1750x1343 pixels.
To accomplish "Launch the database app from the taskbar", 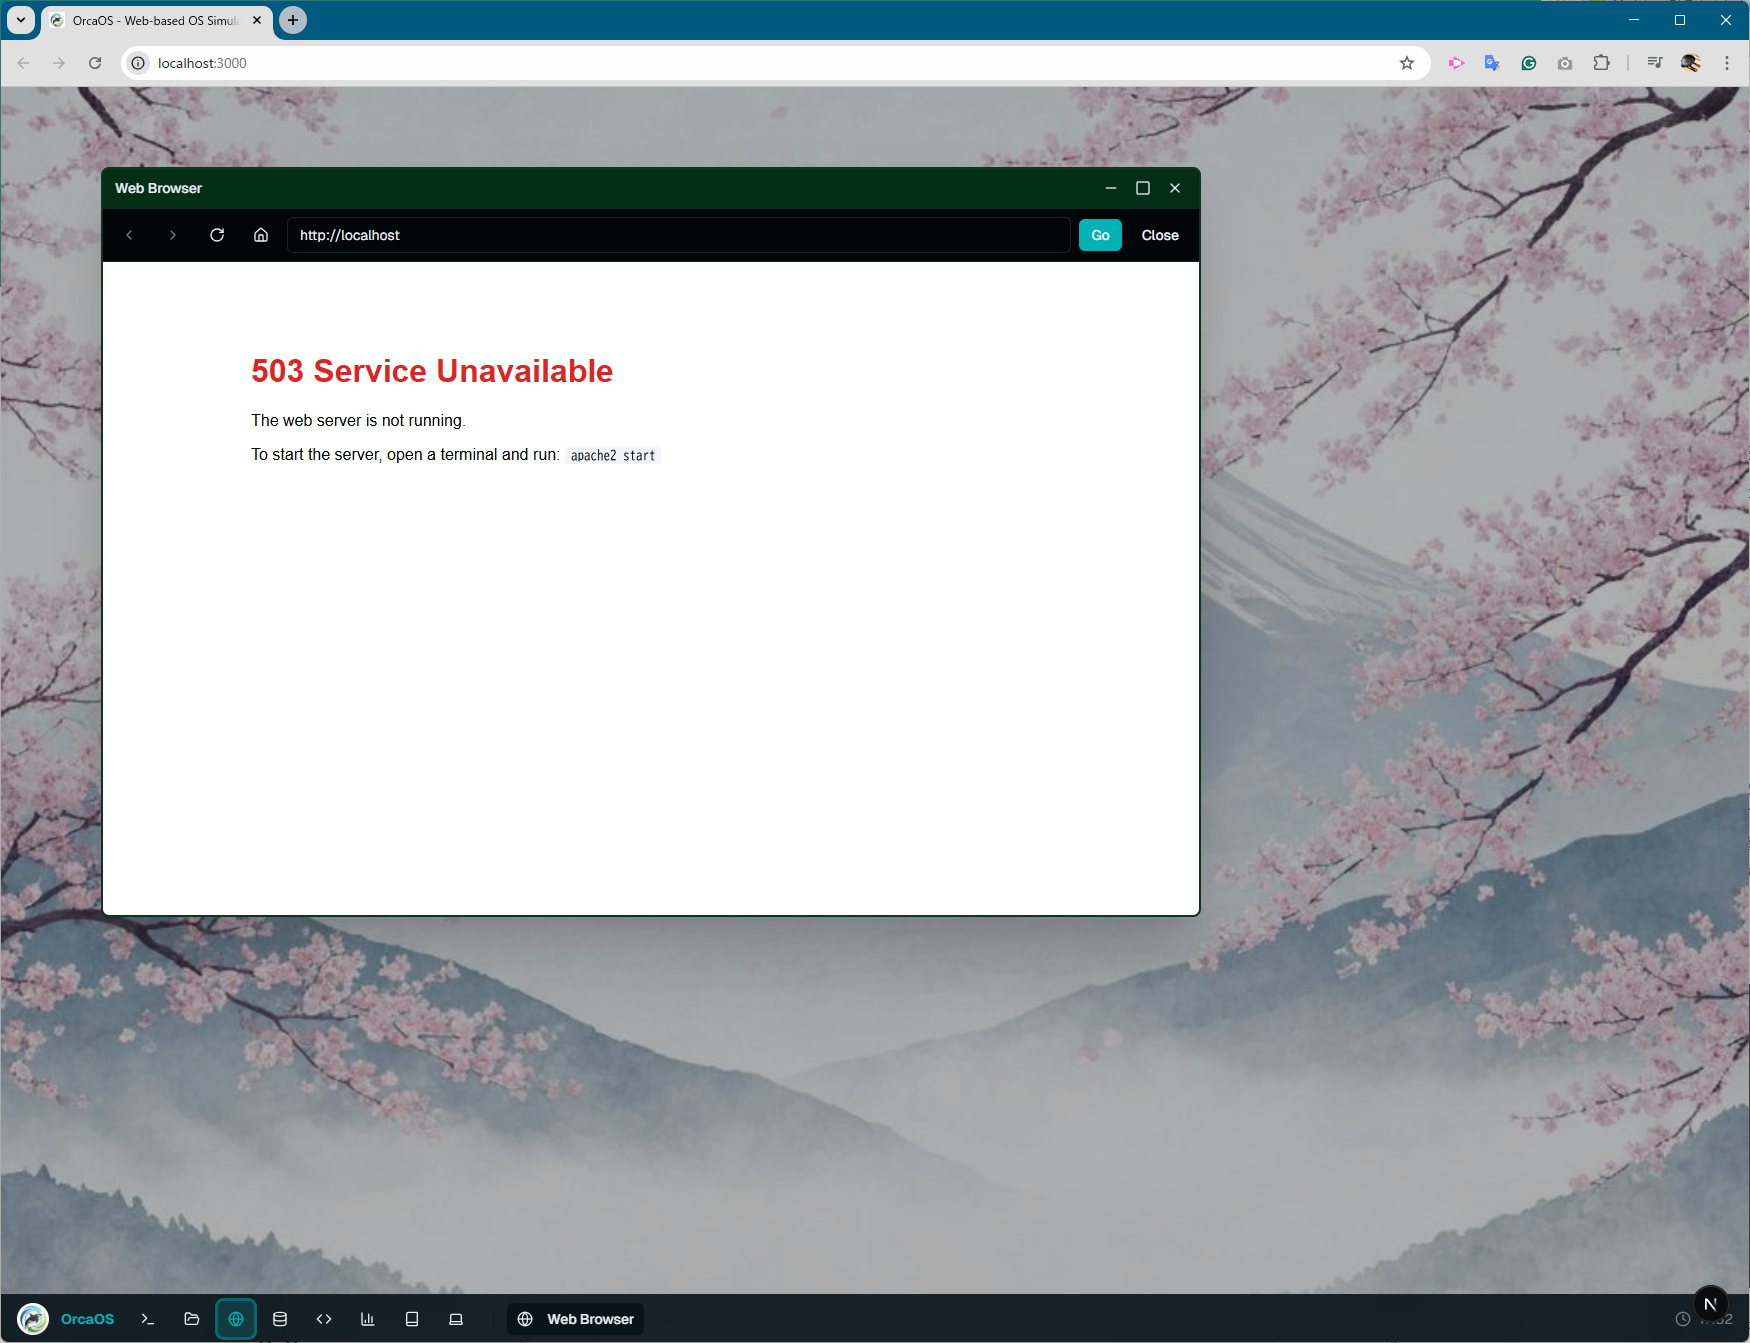I will point(280,1319).
